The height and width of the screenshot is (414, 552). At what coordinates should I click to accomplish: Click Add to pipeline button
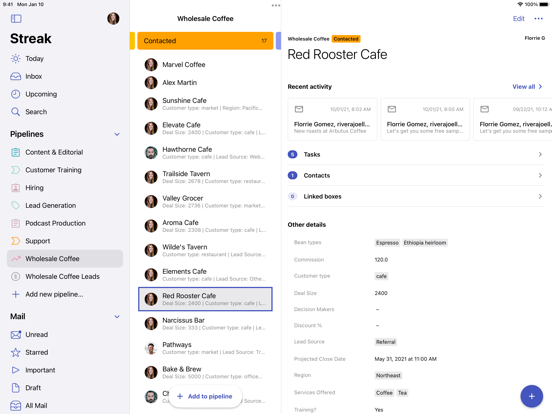click(x=205, y=396)
